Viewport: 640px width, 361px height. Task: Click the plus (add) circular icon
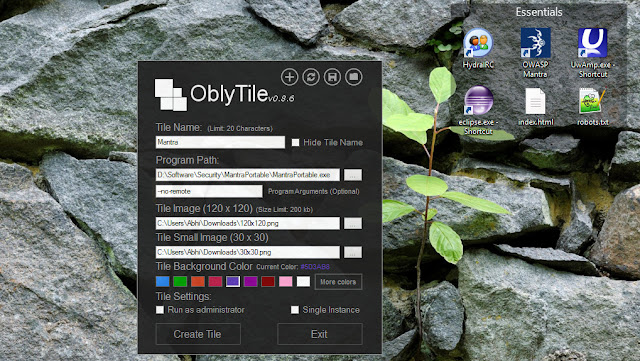(289, 77)
